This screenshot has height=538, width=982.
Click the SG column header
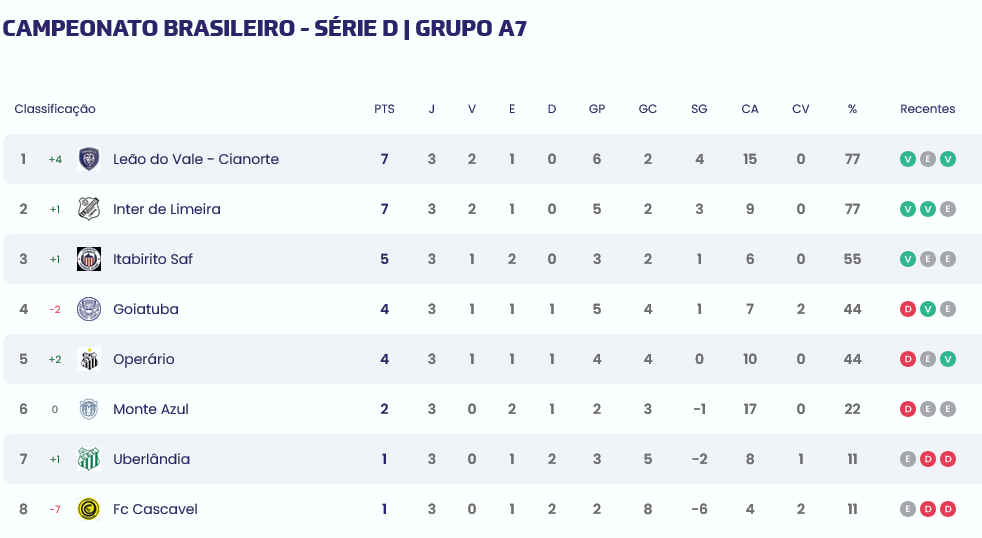pyautogui.click(x=699, y=109)
